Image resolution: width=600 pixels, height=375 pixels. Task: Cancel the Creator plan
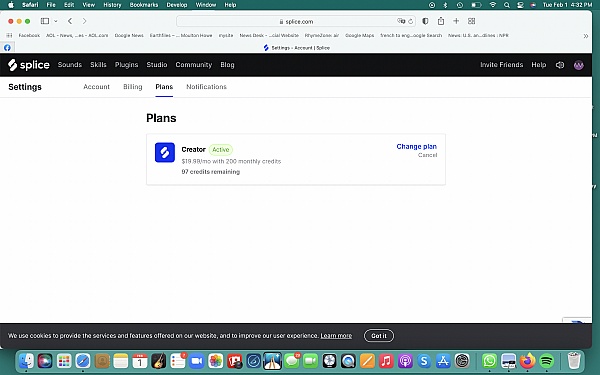427,155
